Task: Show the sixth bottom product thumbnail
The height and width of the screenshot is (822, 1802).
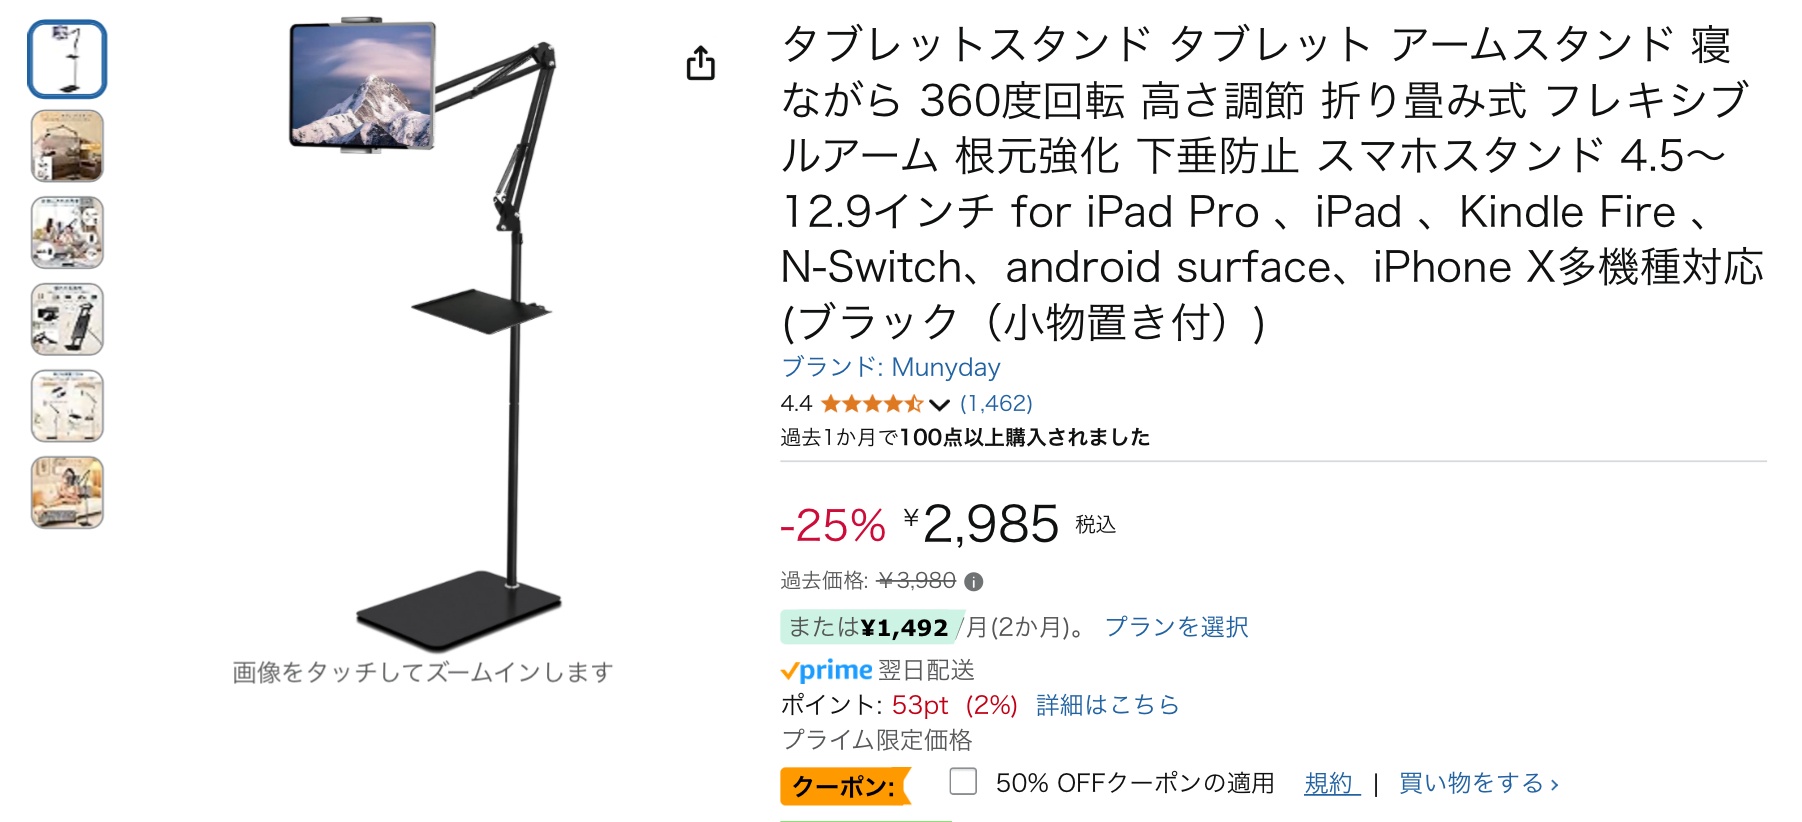Action: click(x=67, y=493)
